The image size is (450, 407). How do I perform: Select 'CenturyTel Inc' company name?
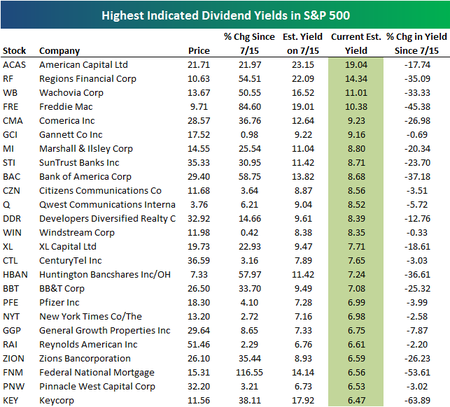pyautogui.click(x=71, y=261)
